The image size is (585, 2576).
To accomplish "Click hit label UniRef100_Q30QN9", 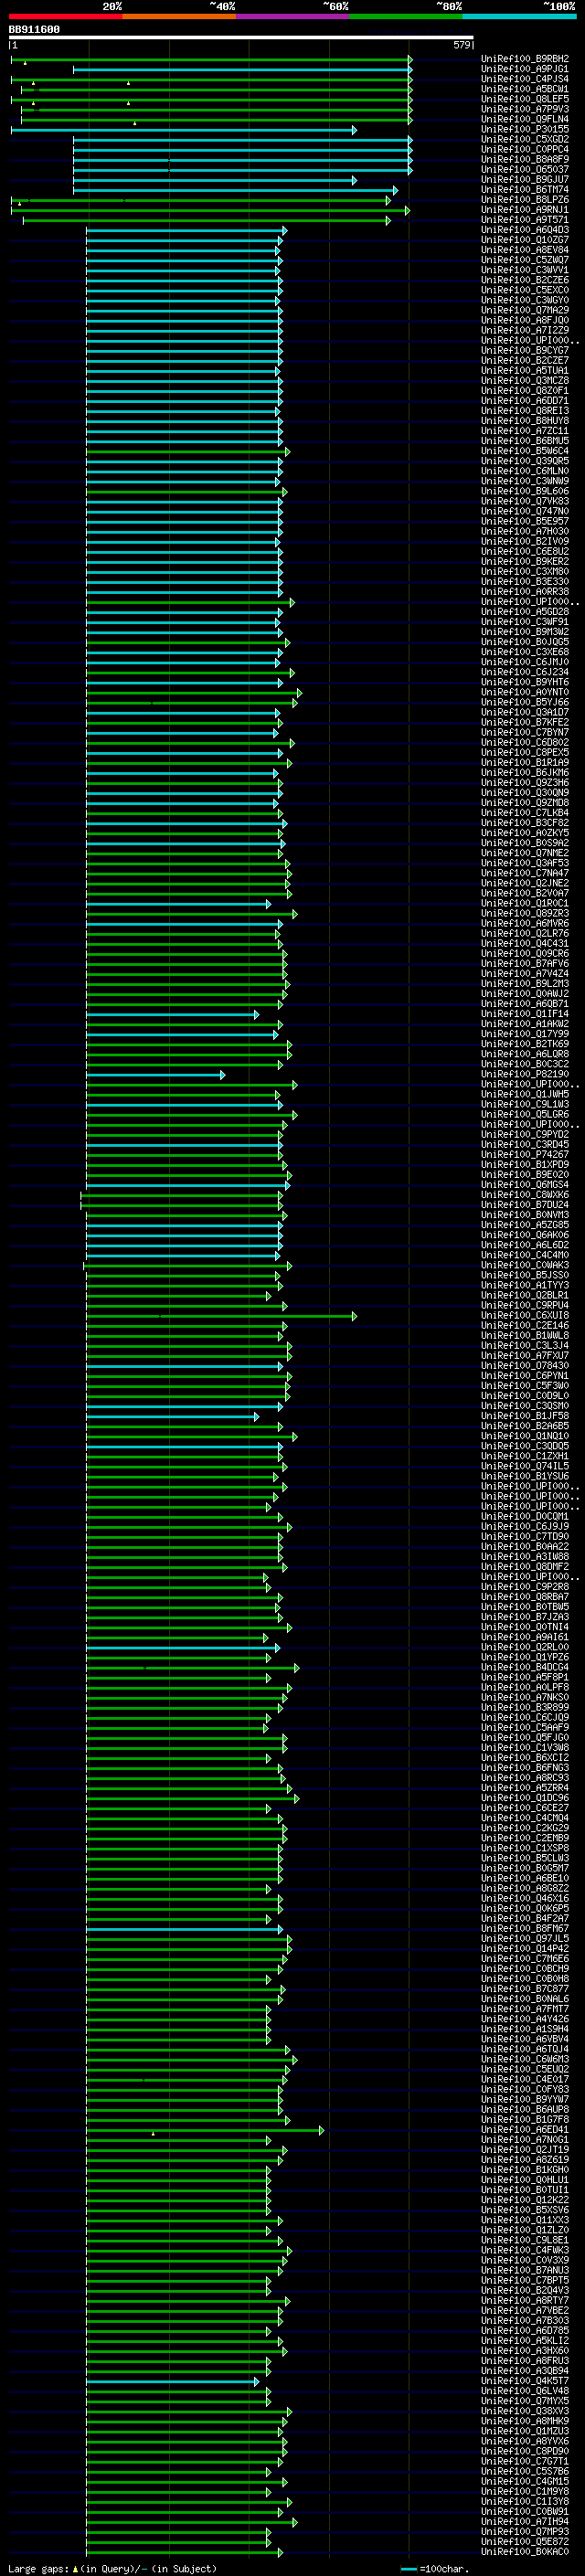I will tap(525, 793).
